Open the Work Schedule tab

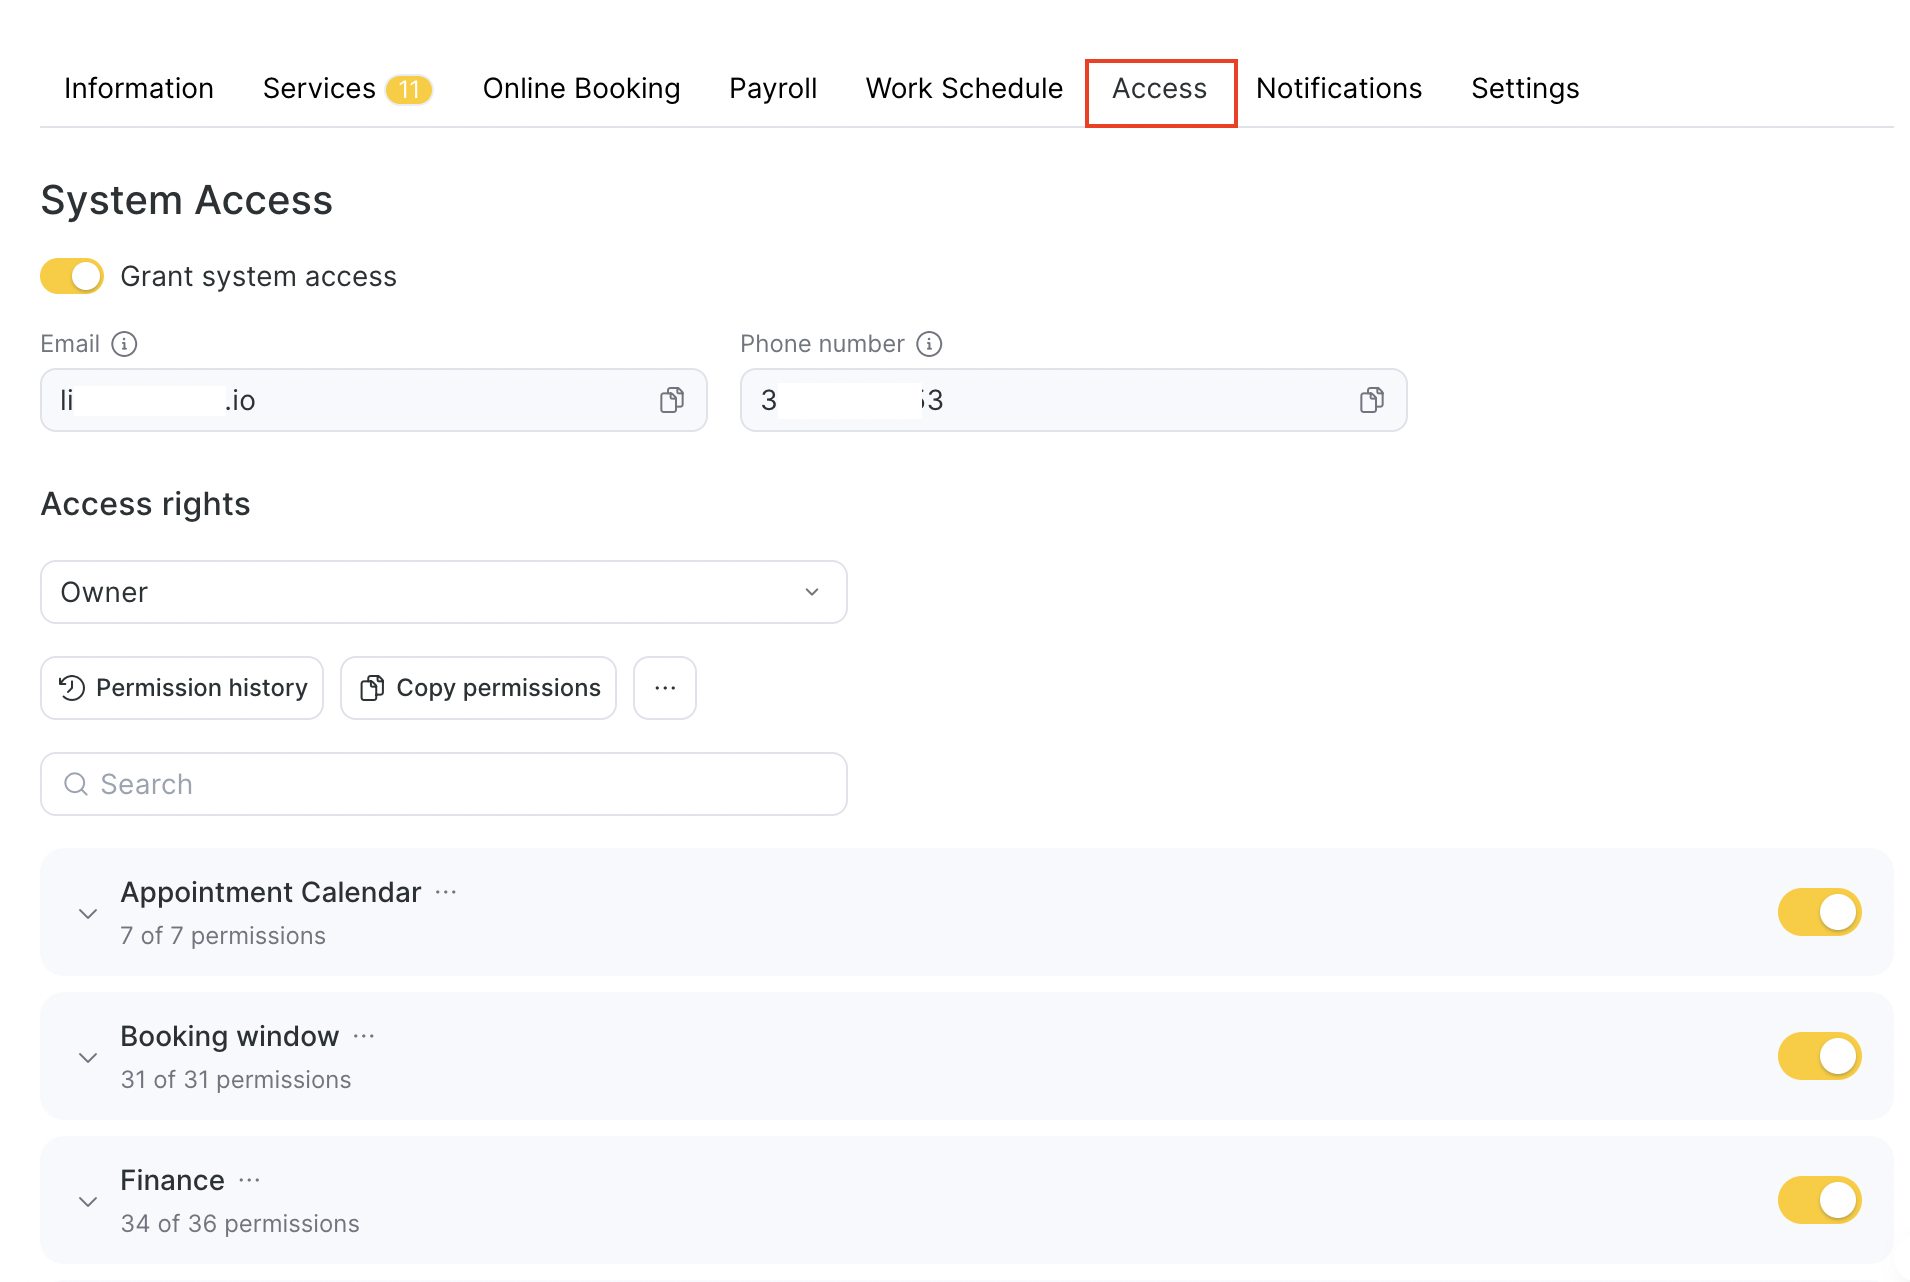(x=963, y=88)
